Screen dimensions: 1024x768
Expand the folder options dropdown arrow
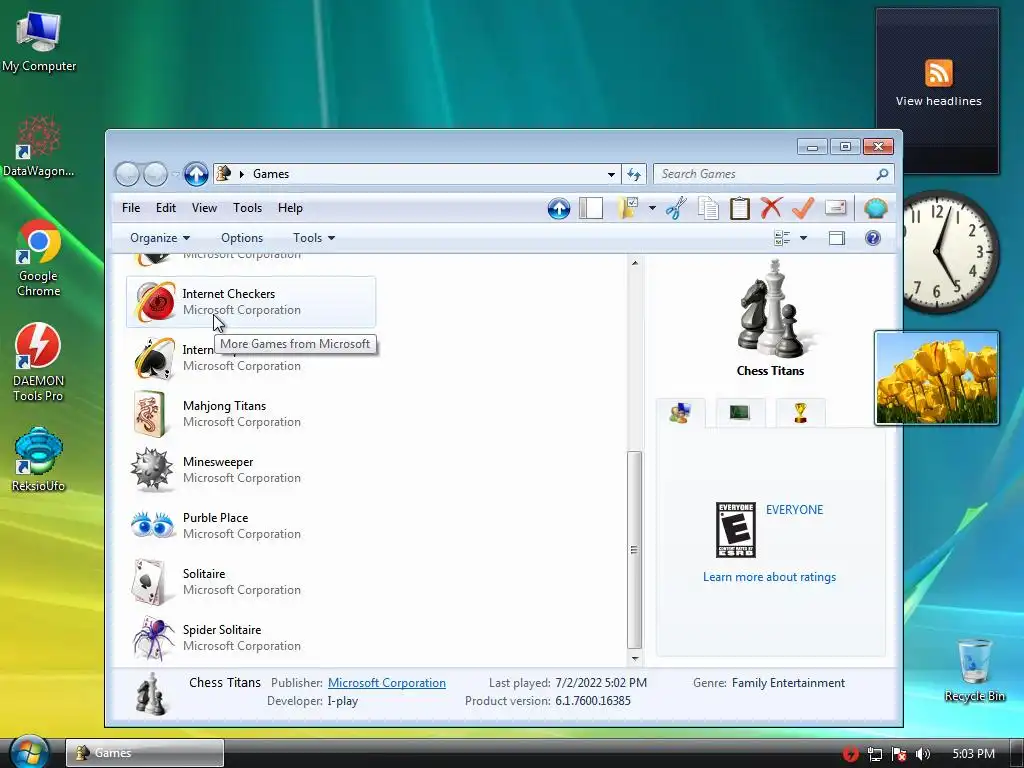click(652, 208)
